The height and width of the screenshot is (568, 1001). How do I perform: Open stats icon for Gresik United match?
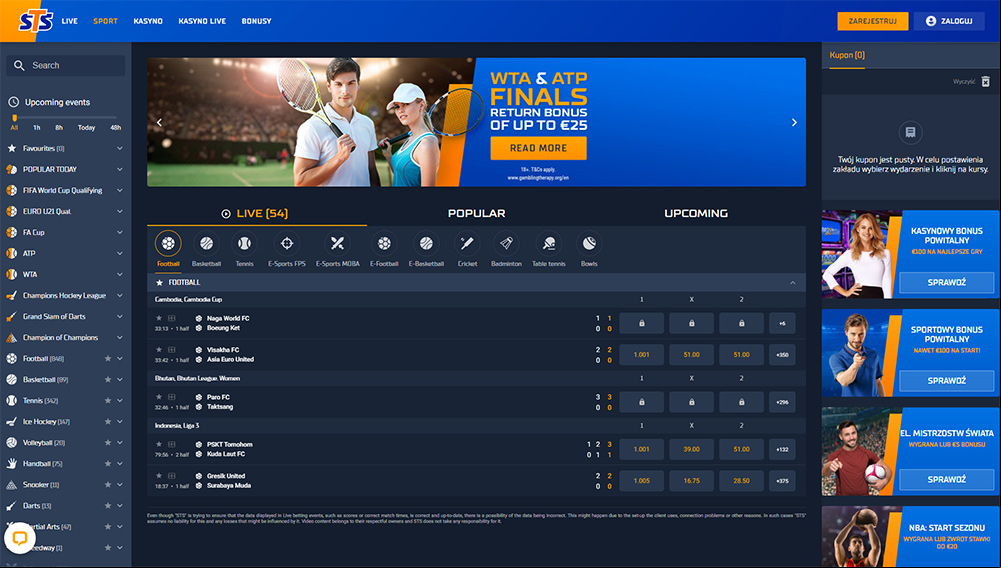(172, 475)
